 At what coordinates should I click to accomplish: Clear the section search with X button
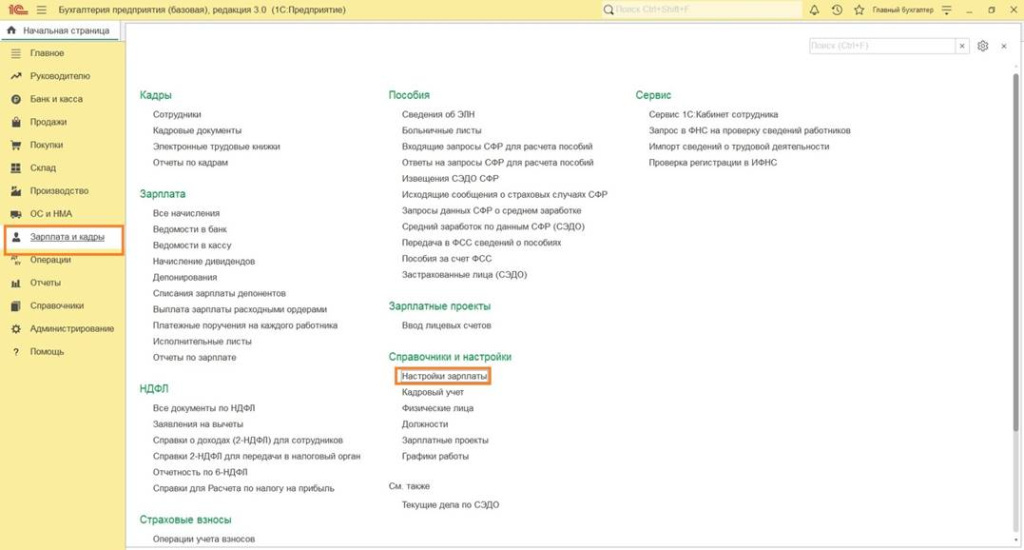962,46
